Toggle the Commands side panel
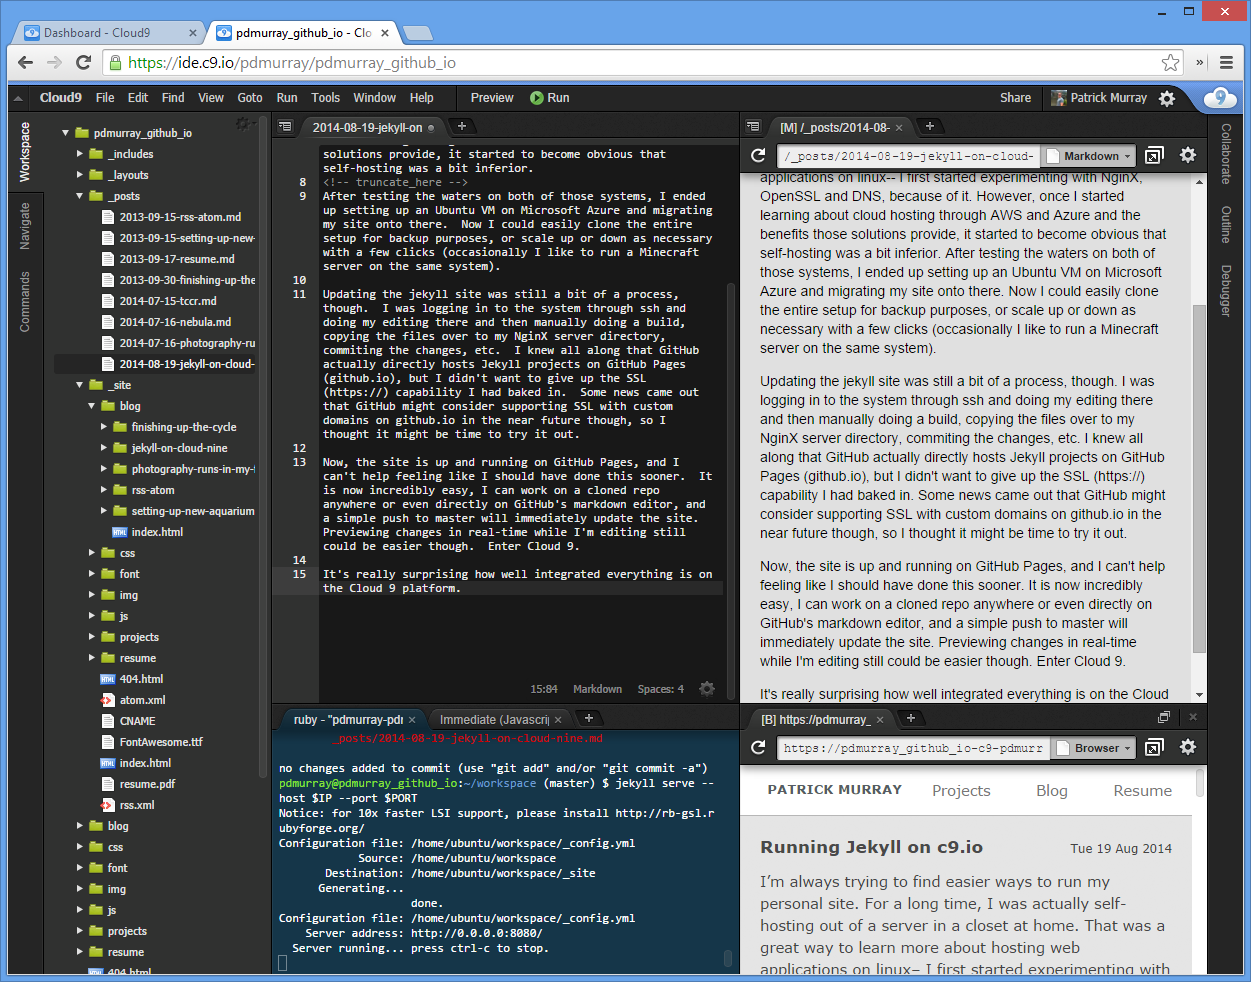This screenshot has height=982, width=1251. click(25, 302)
